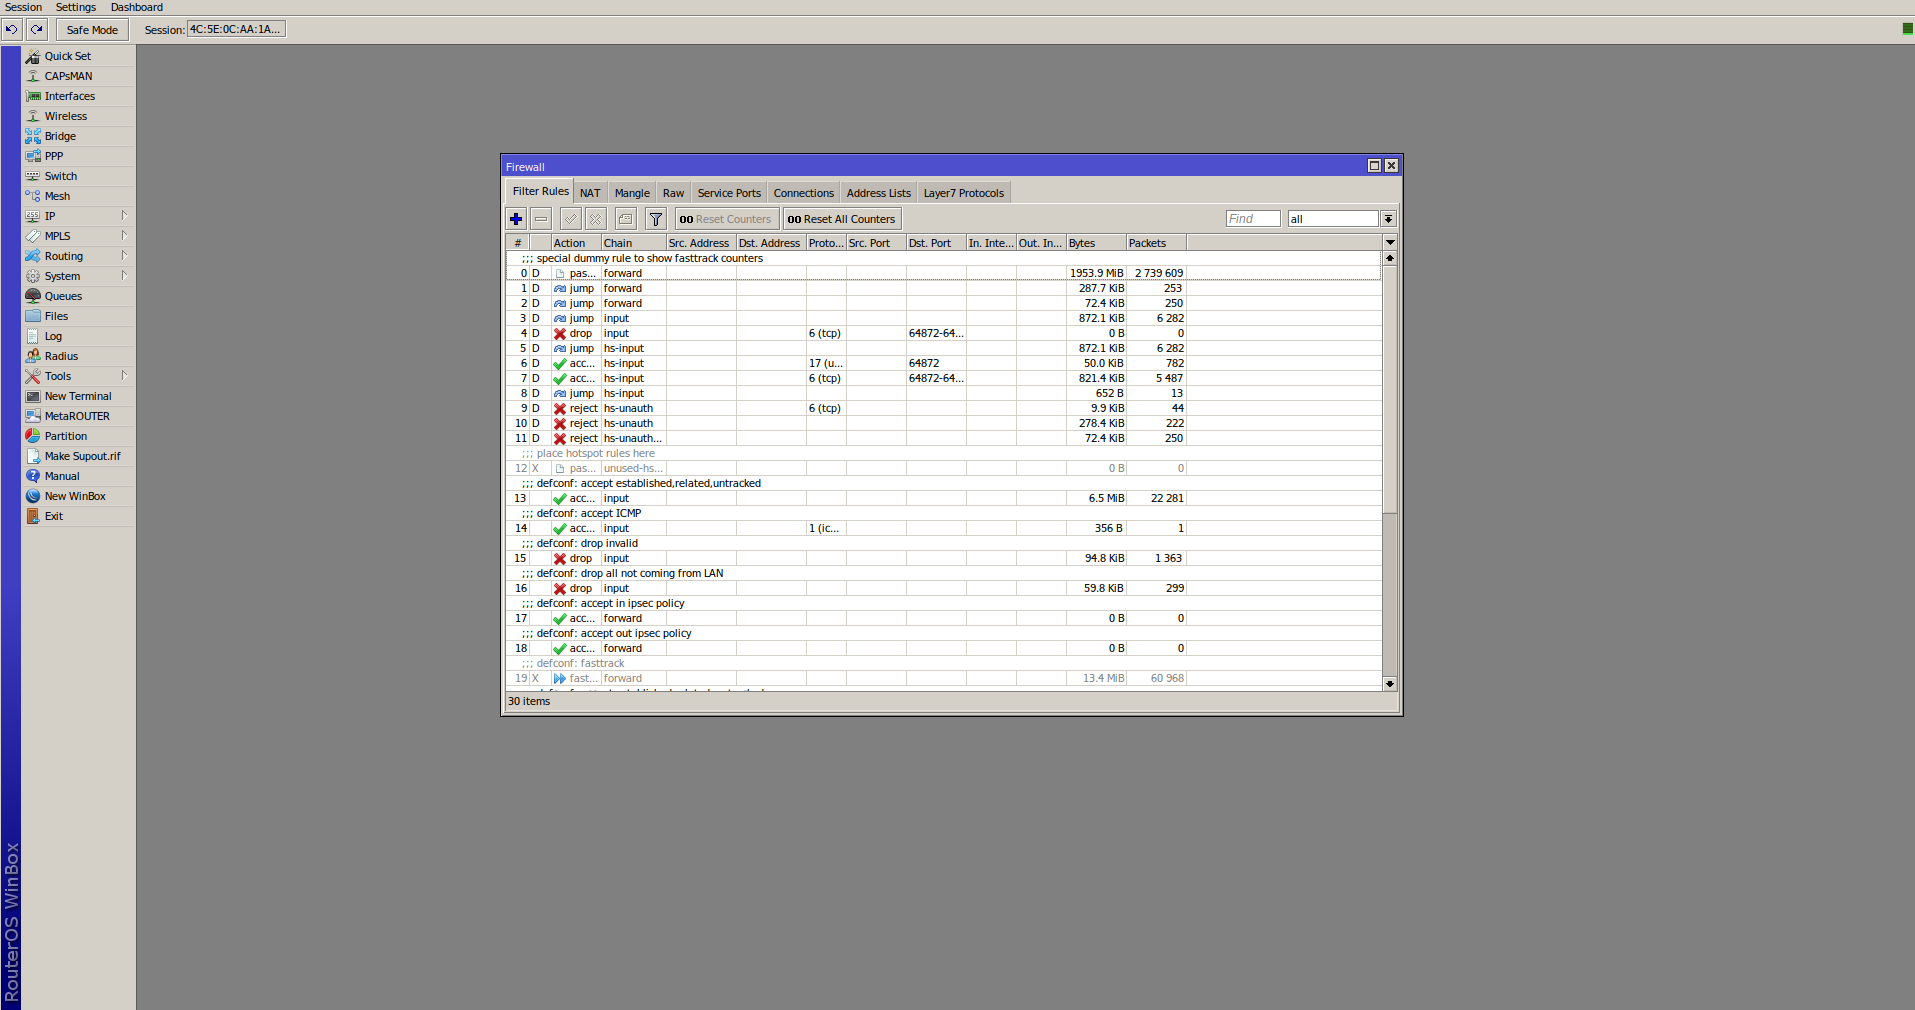Open Interfaces from the sidebar
This screenshot has width=1915, height=1010.
coord(69,96)
